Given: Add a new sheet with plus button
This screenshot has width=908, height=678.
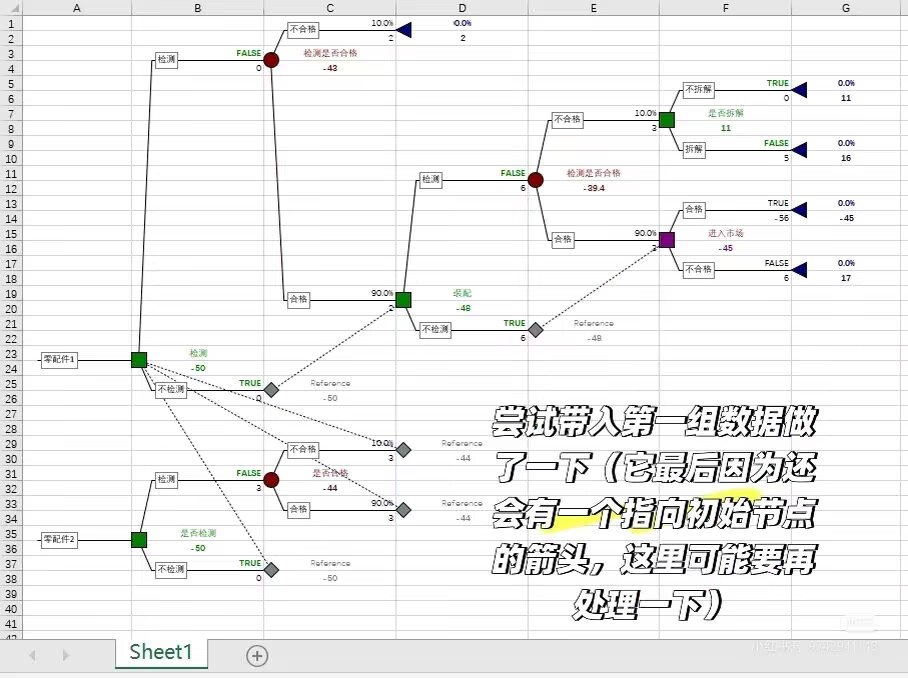Looking at the screenshot, I should coord(257,656).
